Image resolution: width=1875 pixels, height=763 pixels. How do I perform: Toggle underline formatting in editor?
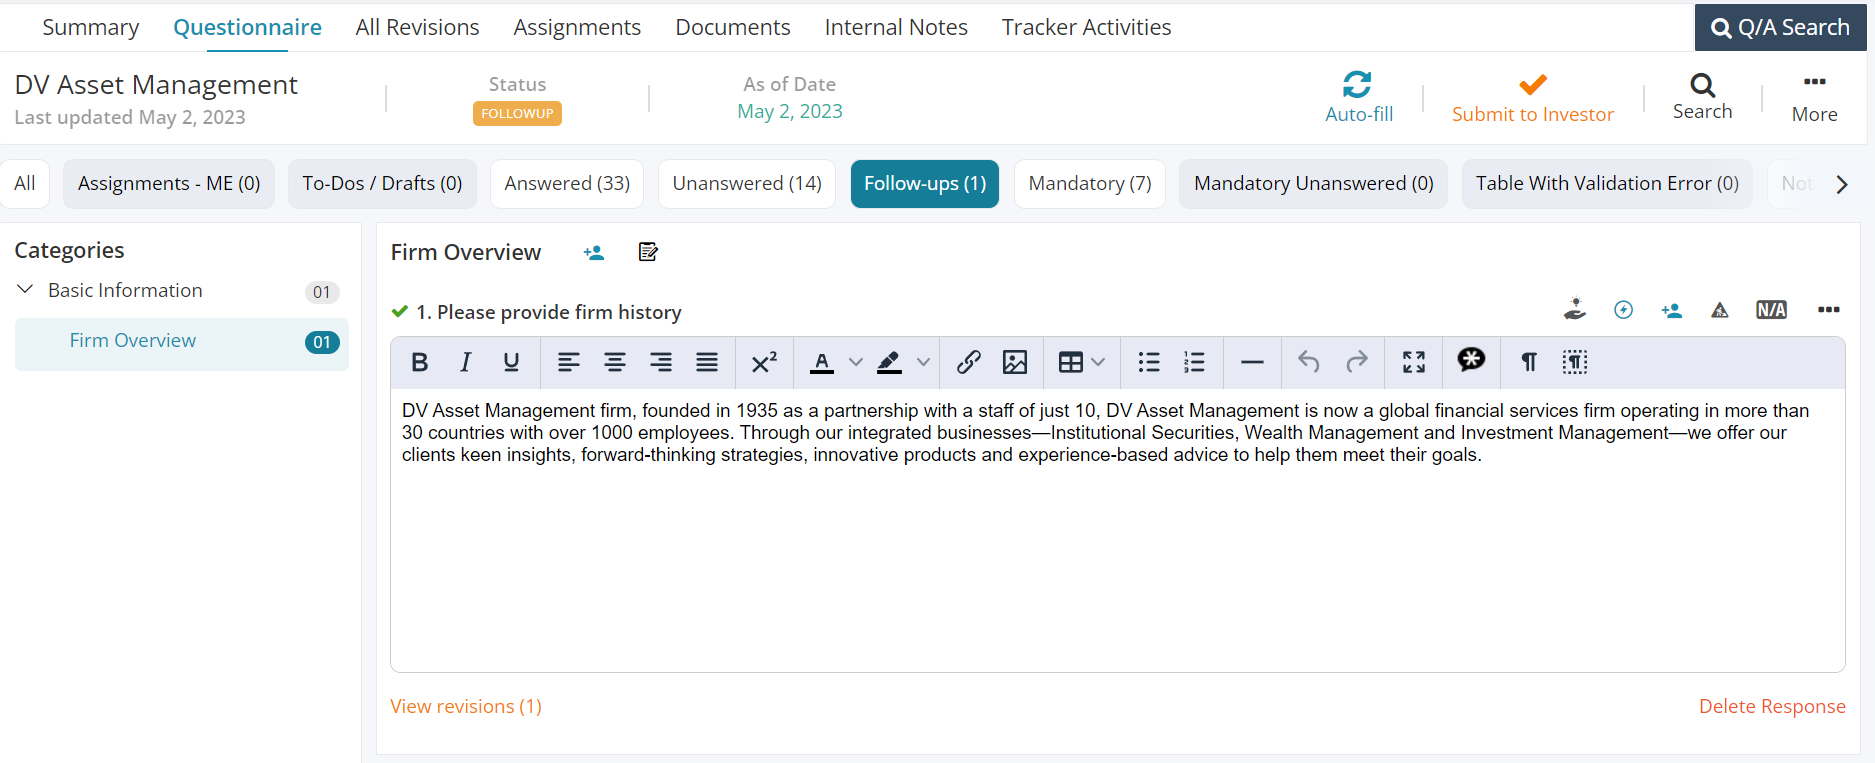[511, 362]
